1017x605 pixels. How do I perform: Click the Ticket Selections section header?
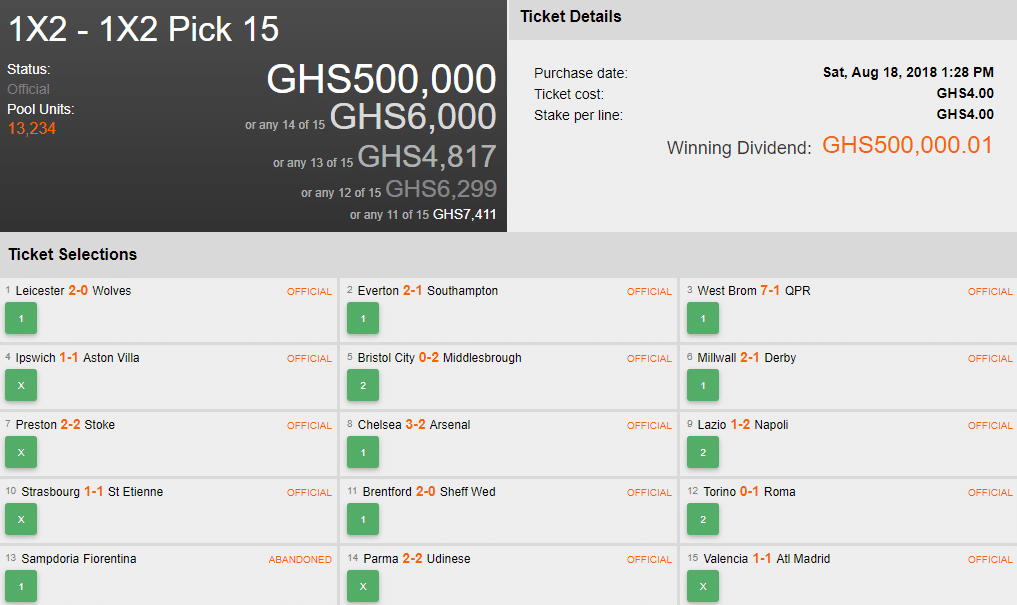click(73, 255)
